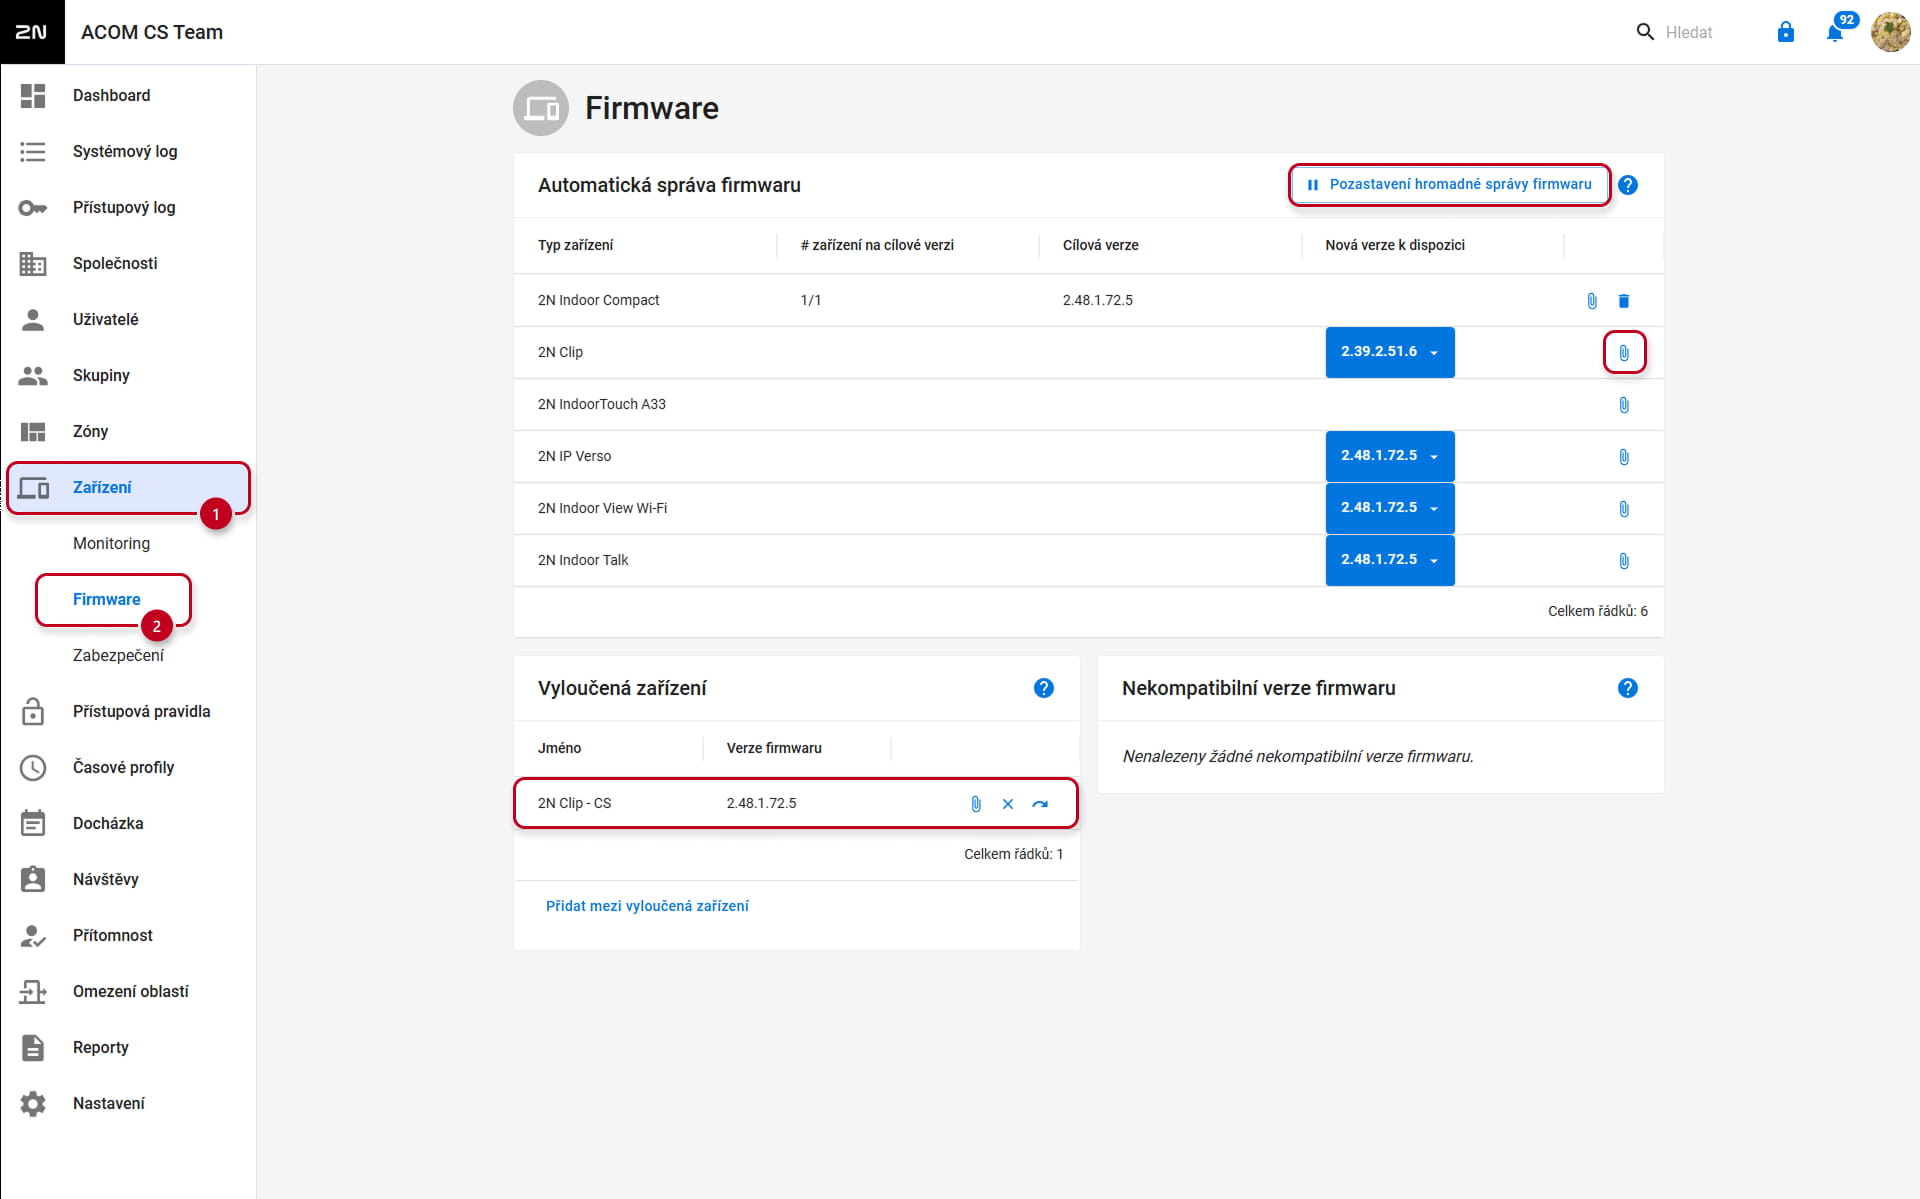Open version dropdown for 2N Indoor Talk

coord(1390,560)
